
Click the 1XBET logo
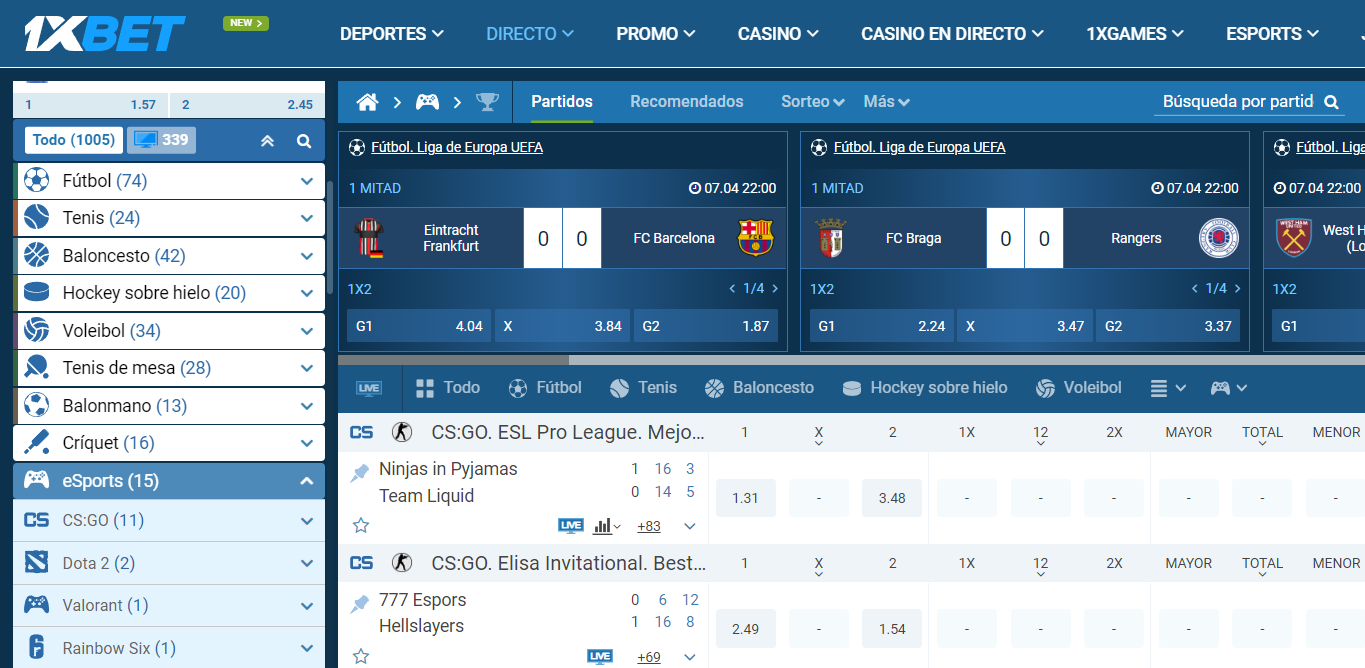pyautogui.click(x=105, y=33)
